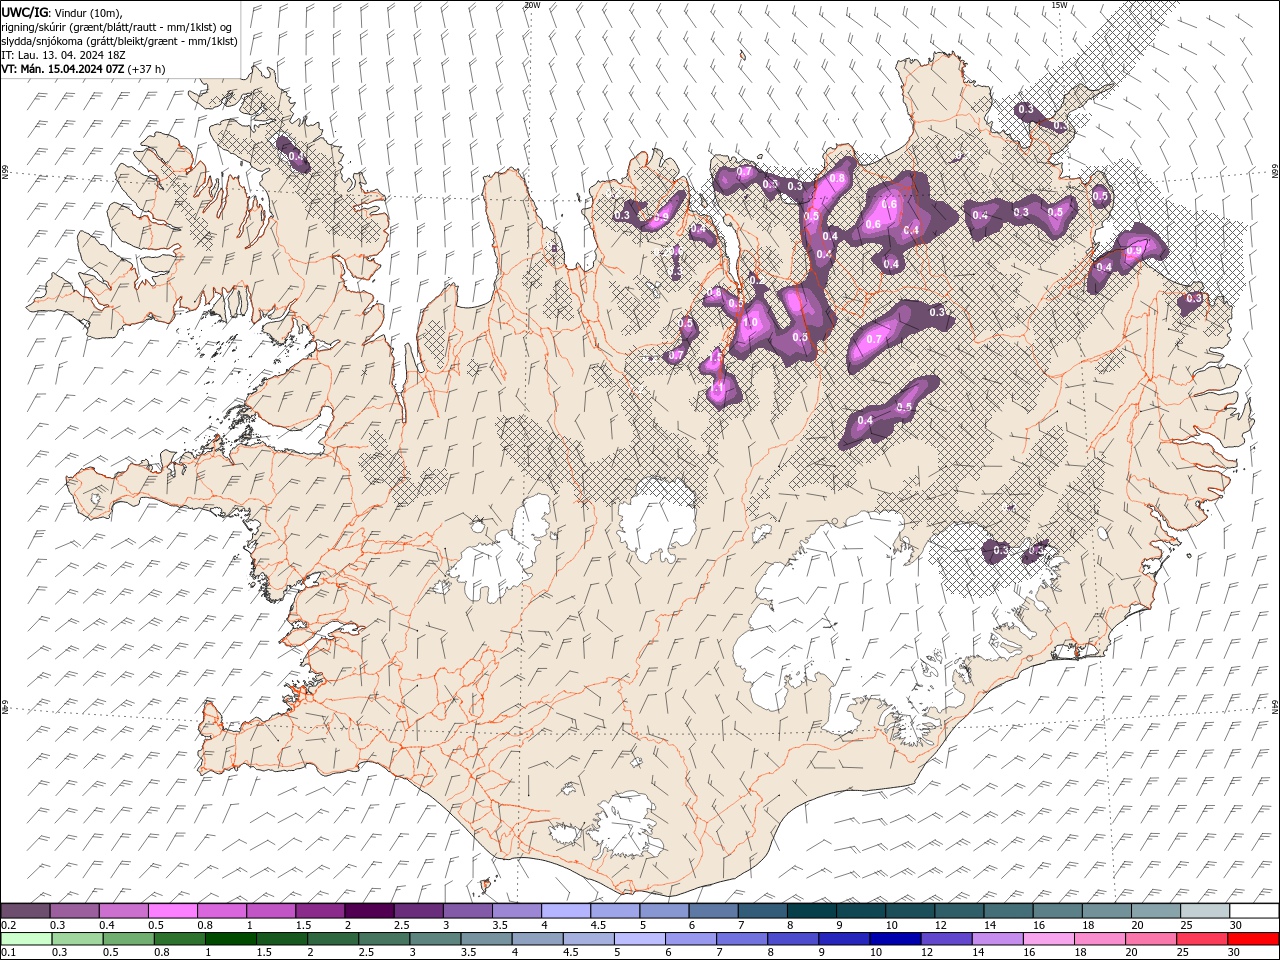Click the lower scale swatch between 7 and 8
The height and width of the screenshot is (960, 1280).
pyautogui.click(x=742, y=939)
